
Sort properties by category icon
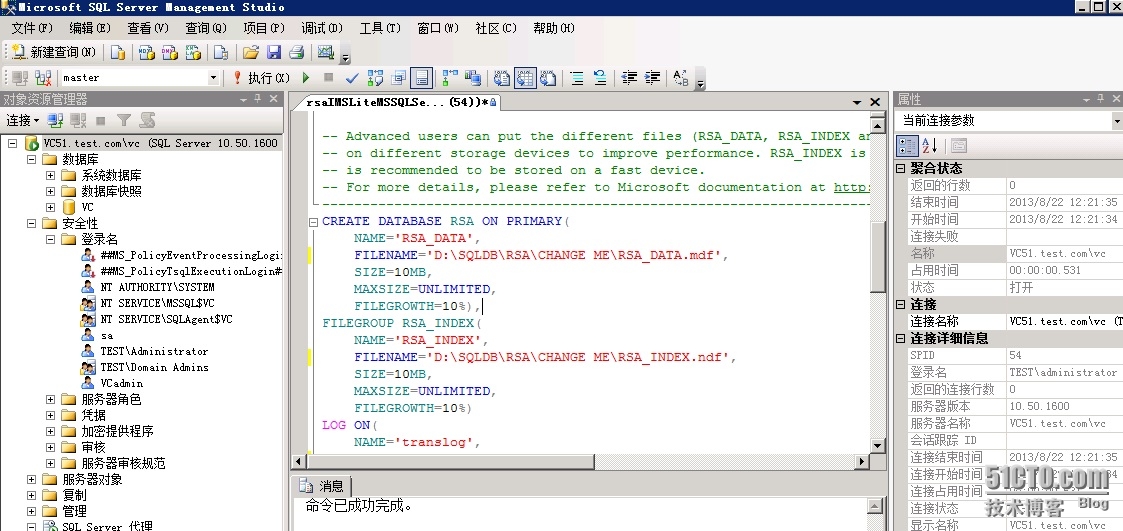point(907,145)
